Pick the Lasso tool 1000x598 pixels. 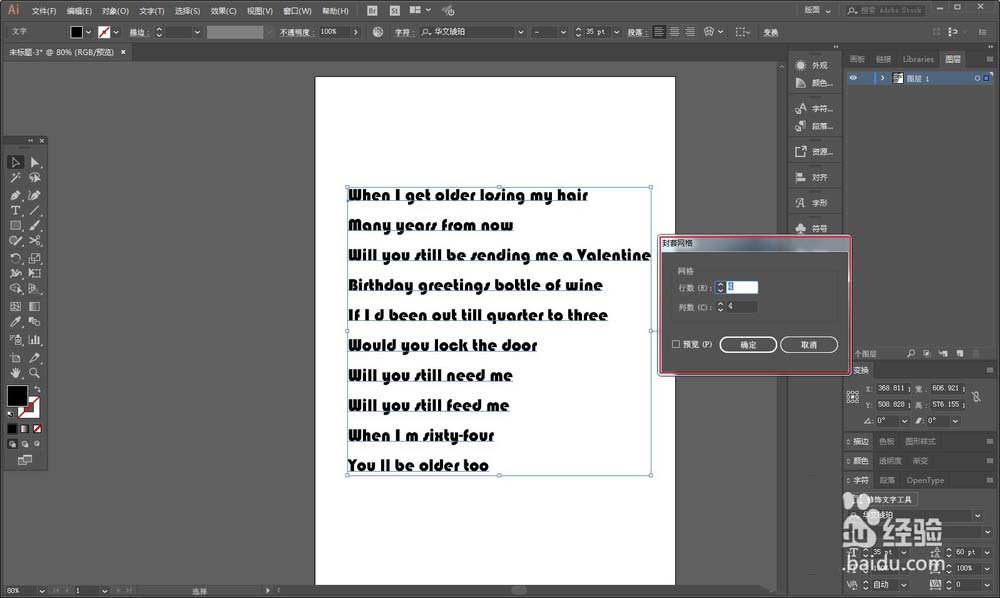coord(34,178)
